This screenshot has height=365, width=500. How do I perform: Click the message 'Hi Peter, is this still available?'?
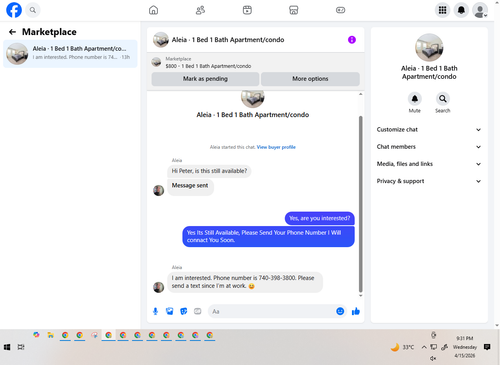tap(209, 171)
